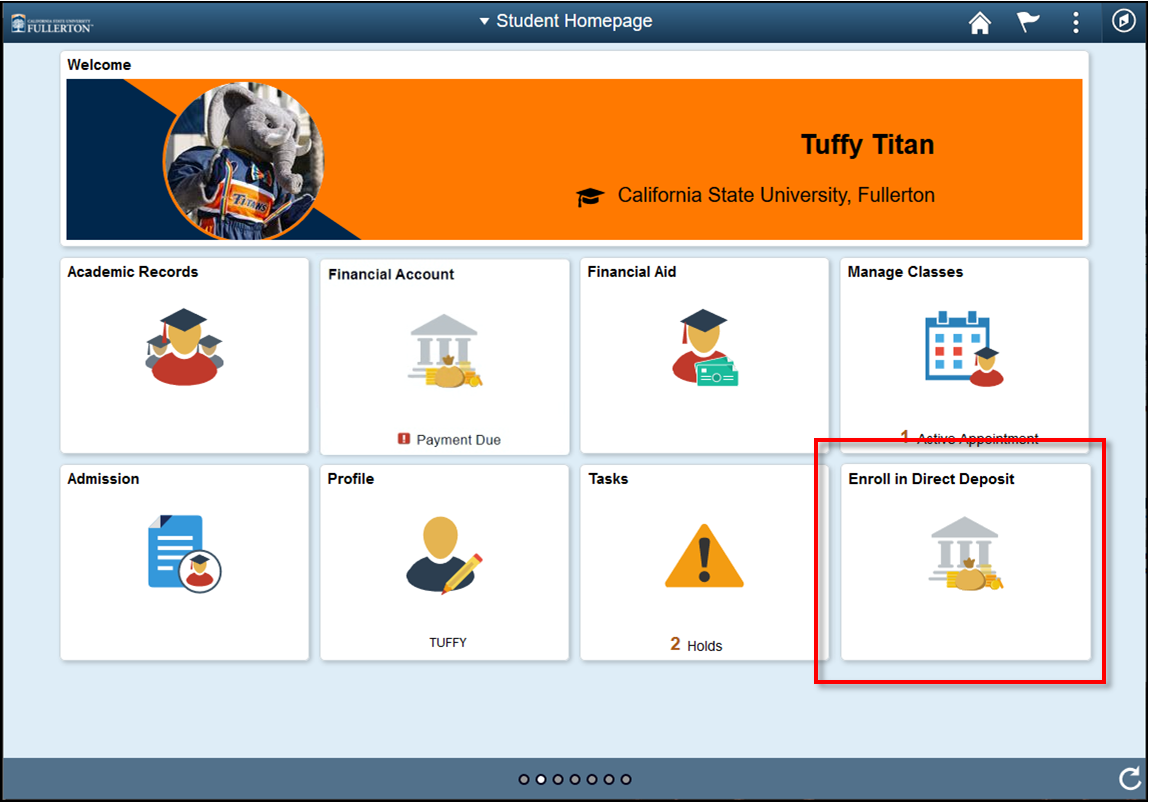Click the Payment Due alert text
The width and height of the screenshot is (1149, 802).
pyautogui.click(x=458, y=440)
